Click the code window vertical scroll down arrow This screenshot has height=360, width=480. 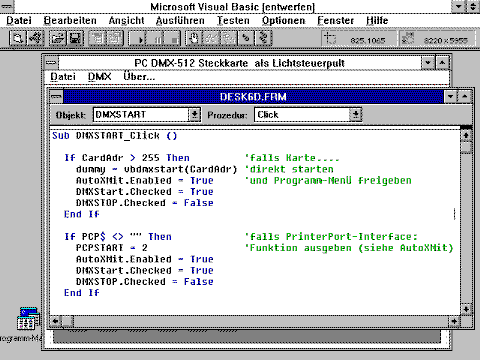(x=466, y=309)
